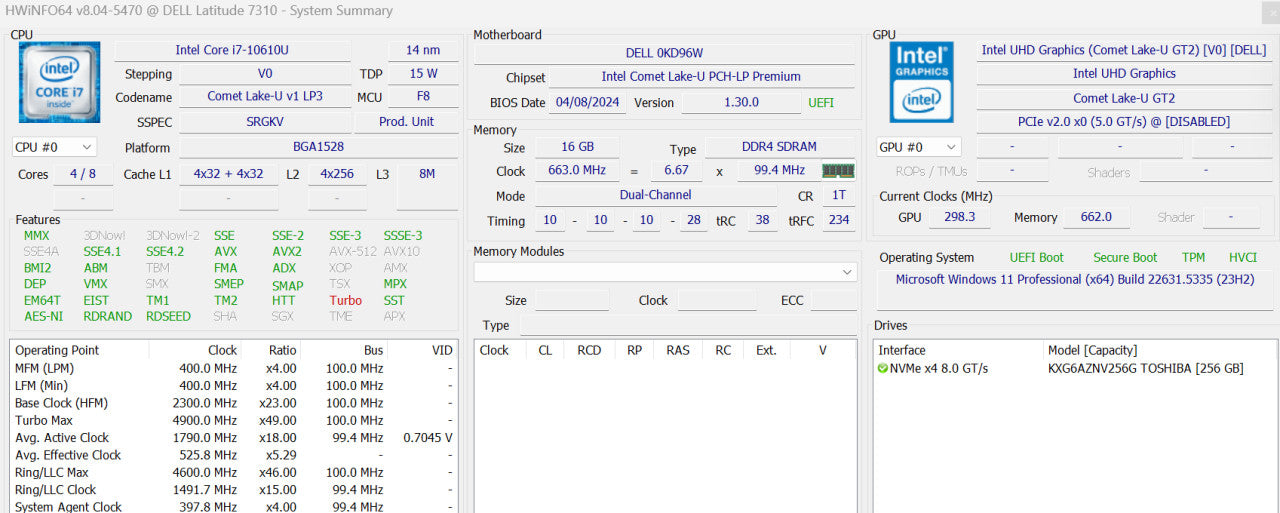
Task: Click the 14 nm process field
Action: [423, 50]
